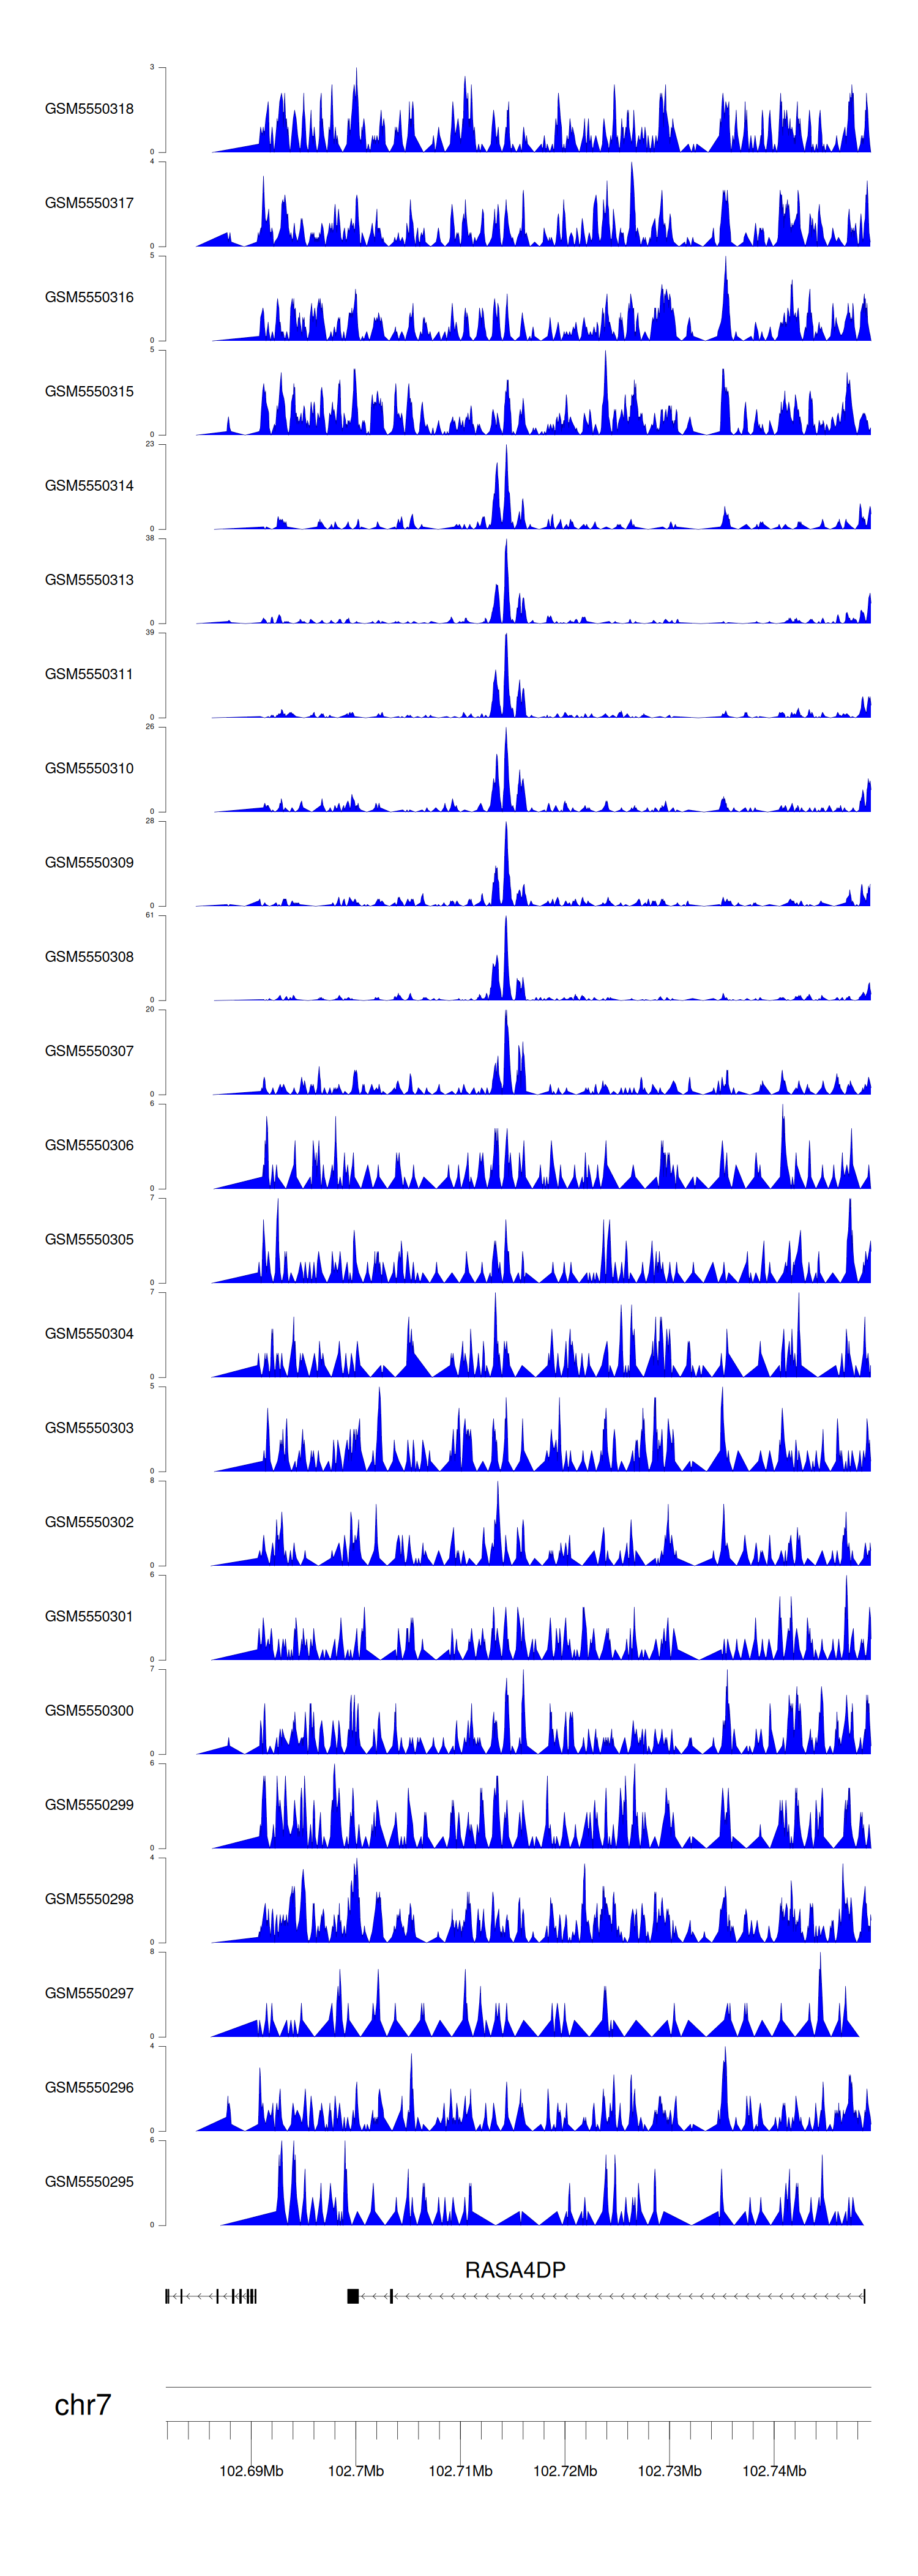918x2576 pixels.
Task: Click the GSM5550308 track name
Action: (89, 957)
